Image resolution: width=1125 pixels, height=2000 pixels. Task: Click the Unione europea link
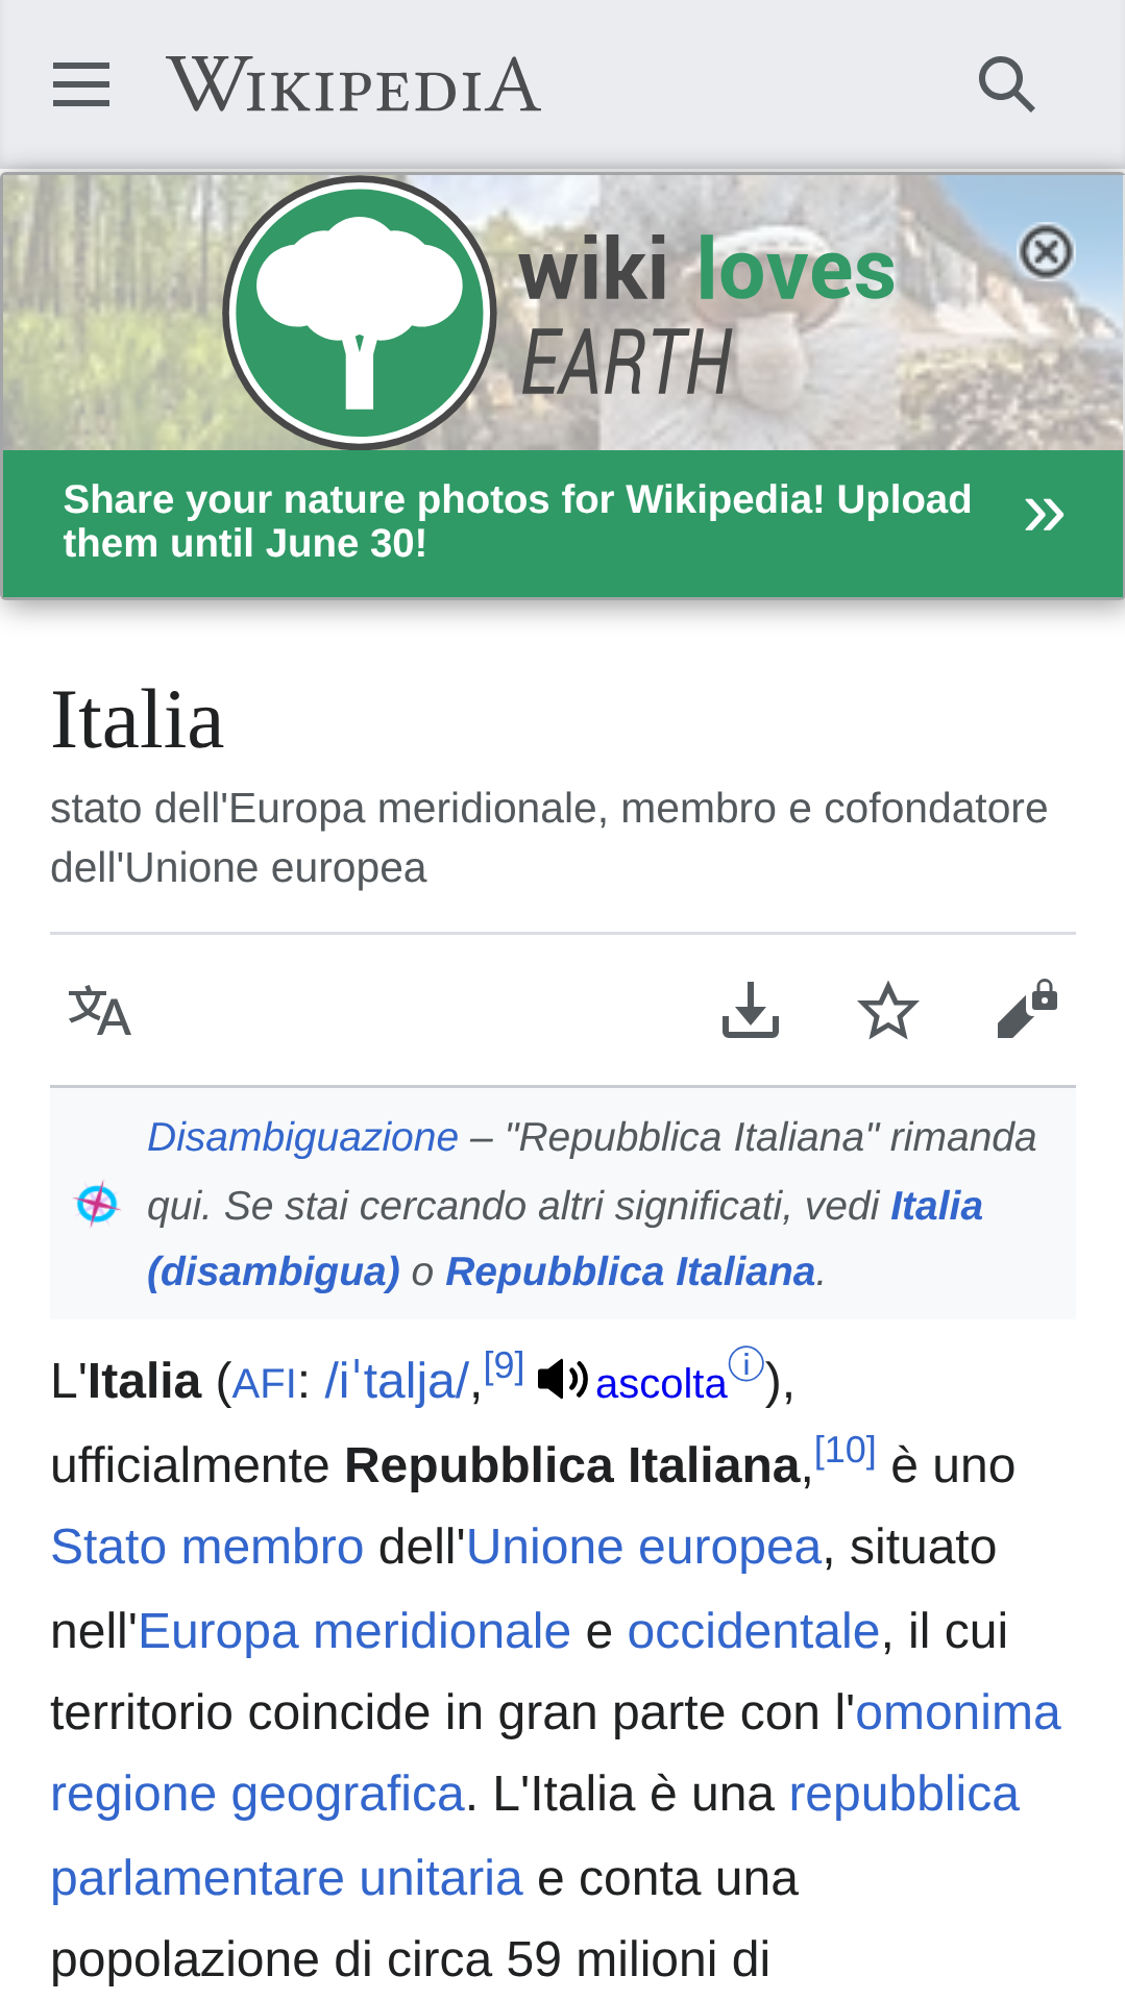(x=644, y=1547)
